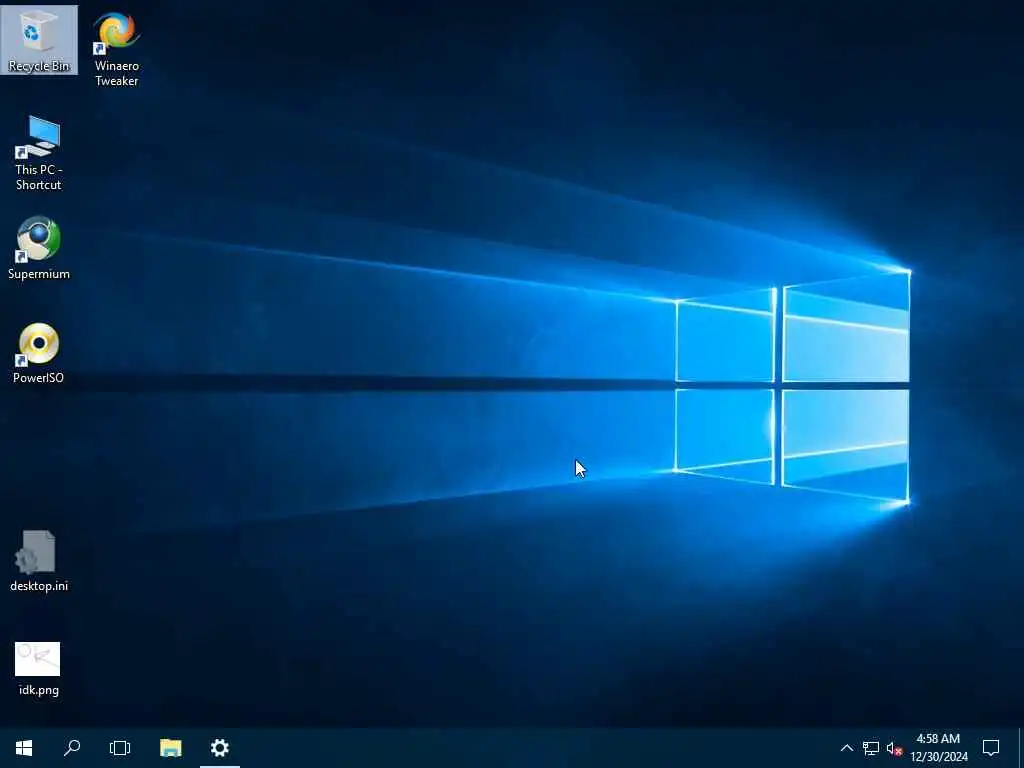
Task: Open File Explorer from the taskbar
Action: coord(170,748)
